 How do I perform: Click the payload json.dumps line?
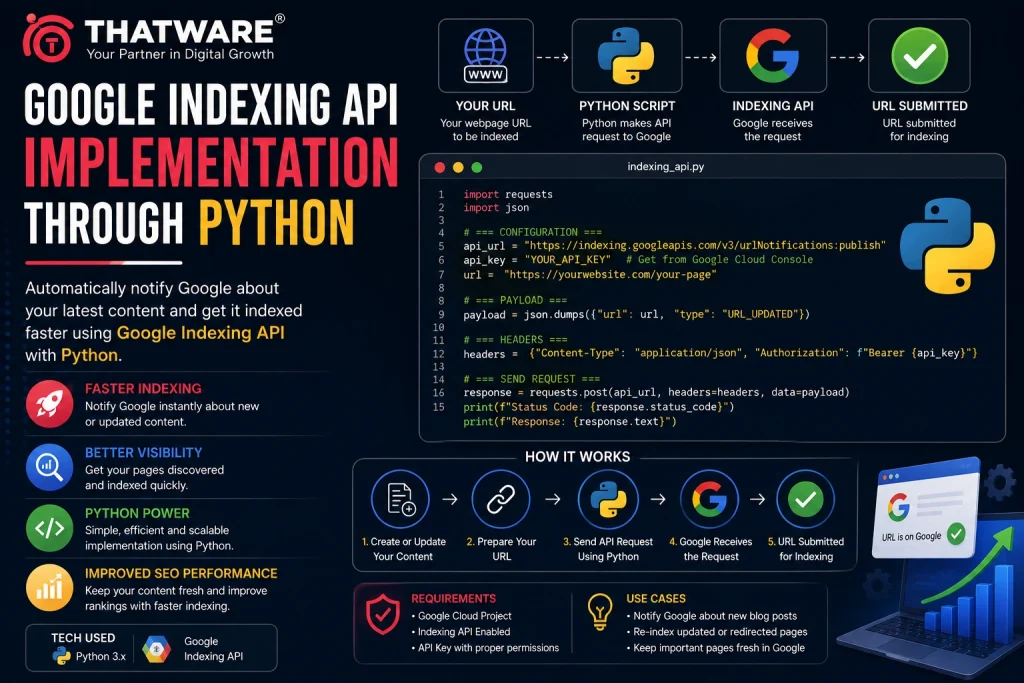pyautogui.click(x=636, y=314)
